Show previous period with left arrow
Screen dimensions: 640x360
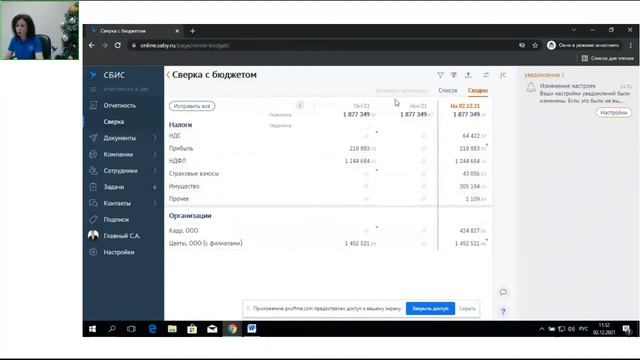pos(300,105)
